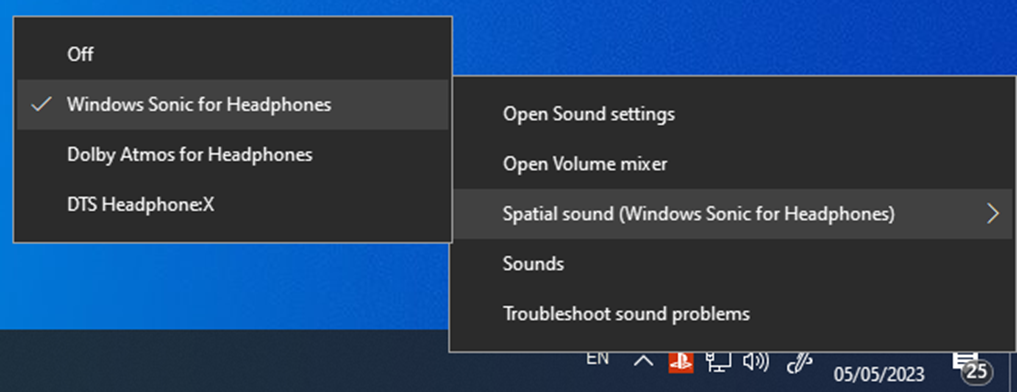The image size is (1017, 392).
Task: Show hidden tray icons with up chevron
Action: click(x=643, y=361)
